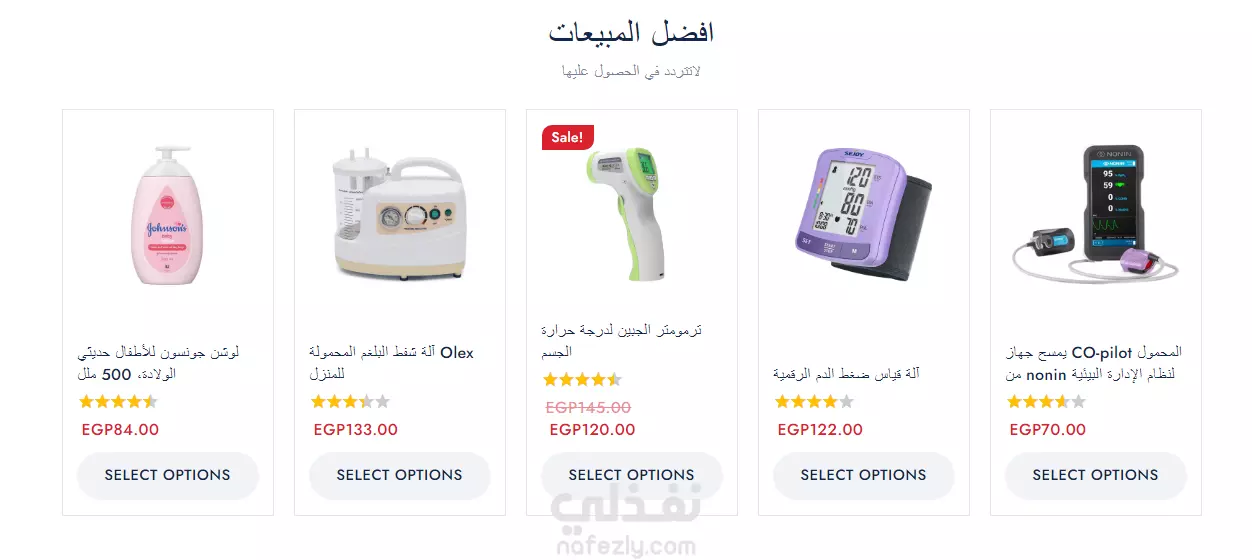Click the red Sale! badge
The image size is (1252, 560).
568,137
